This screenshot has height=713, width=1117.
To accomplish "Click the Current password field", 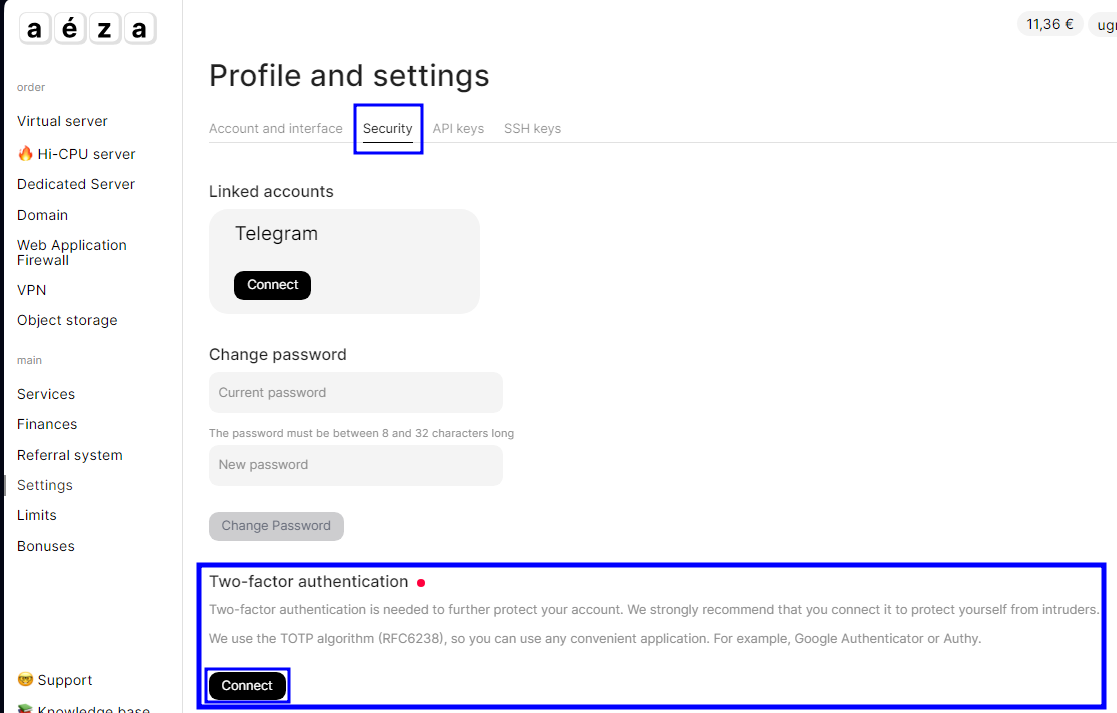I will coord(355,393).
